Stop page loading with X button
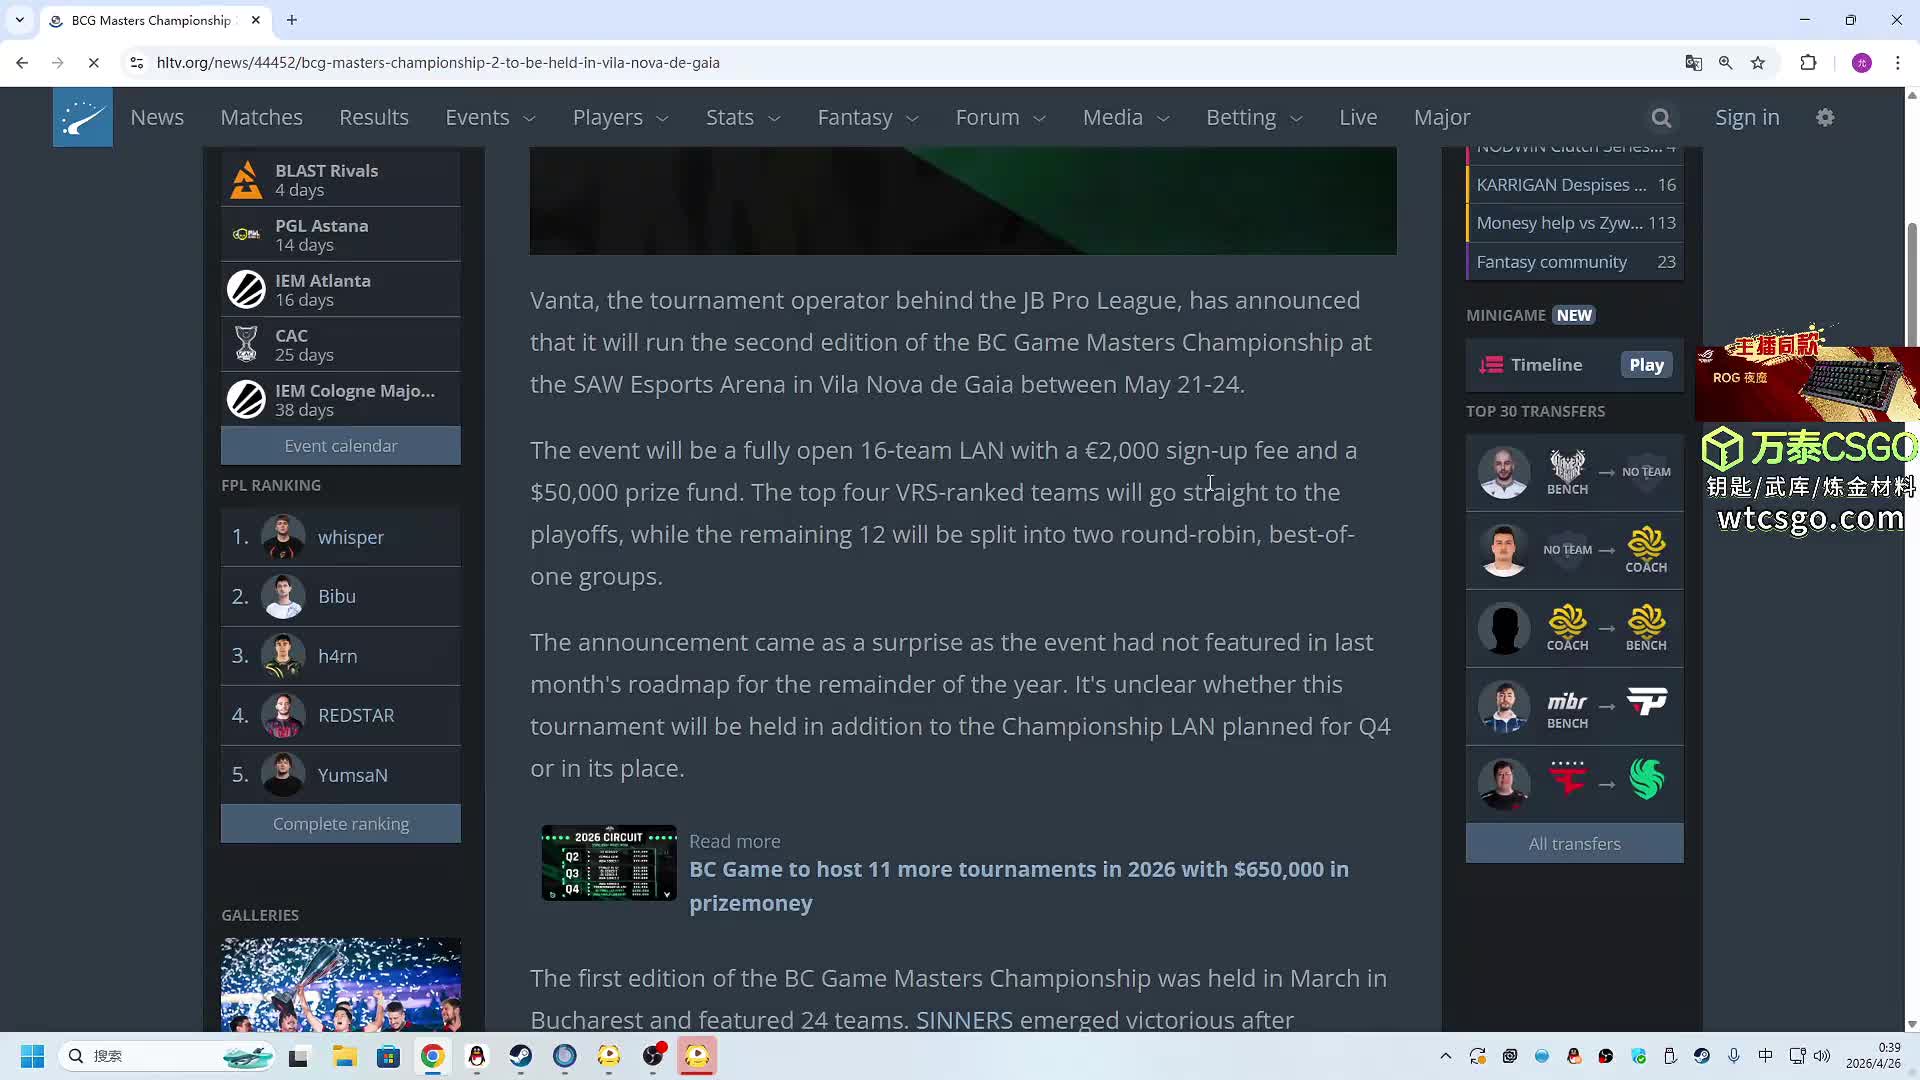This screenshot has width=1920, height=1080. coord(93,62)
